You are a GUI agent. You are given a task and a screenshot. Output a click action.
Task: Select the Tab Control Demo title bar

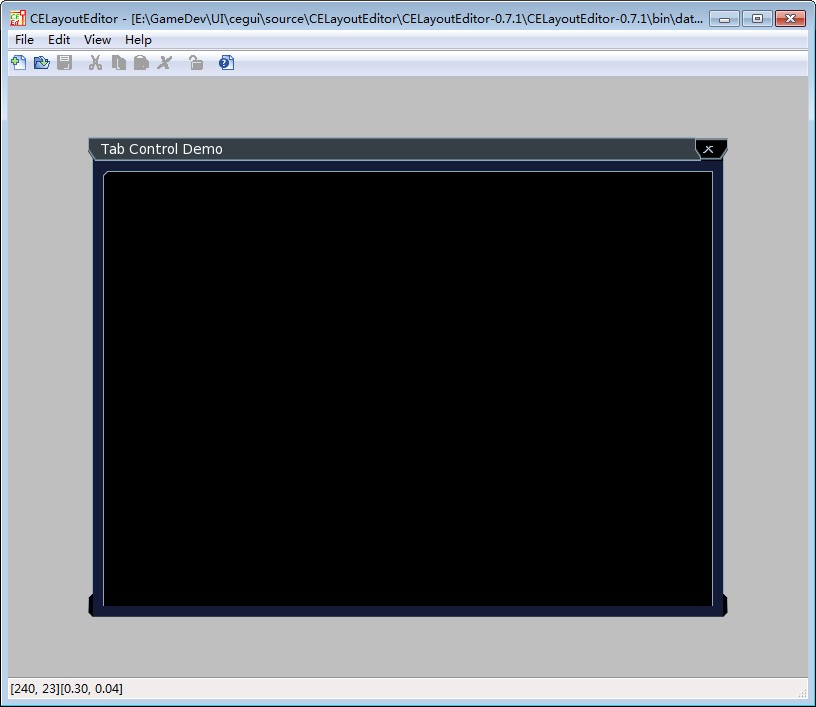click(x=394, y=149)
